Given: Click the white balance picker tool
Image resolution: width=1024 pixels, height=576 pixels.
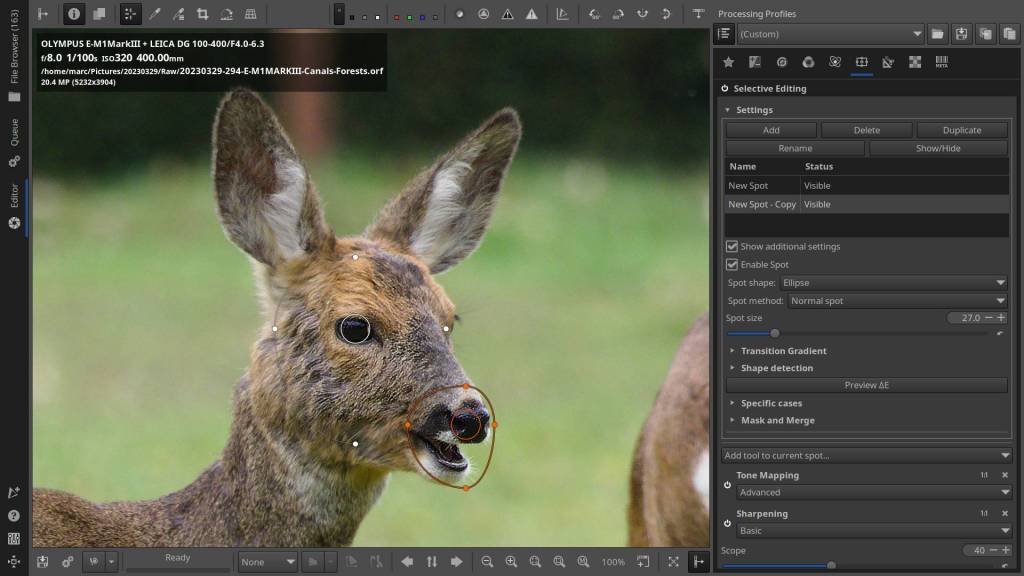Looking at the screenshot, I should point(154,14).
